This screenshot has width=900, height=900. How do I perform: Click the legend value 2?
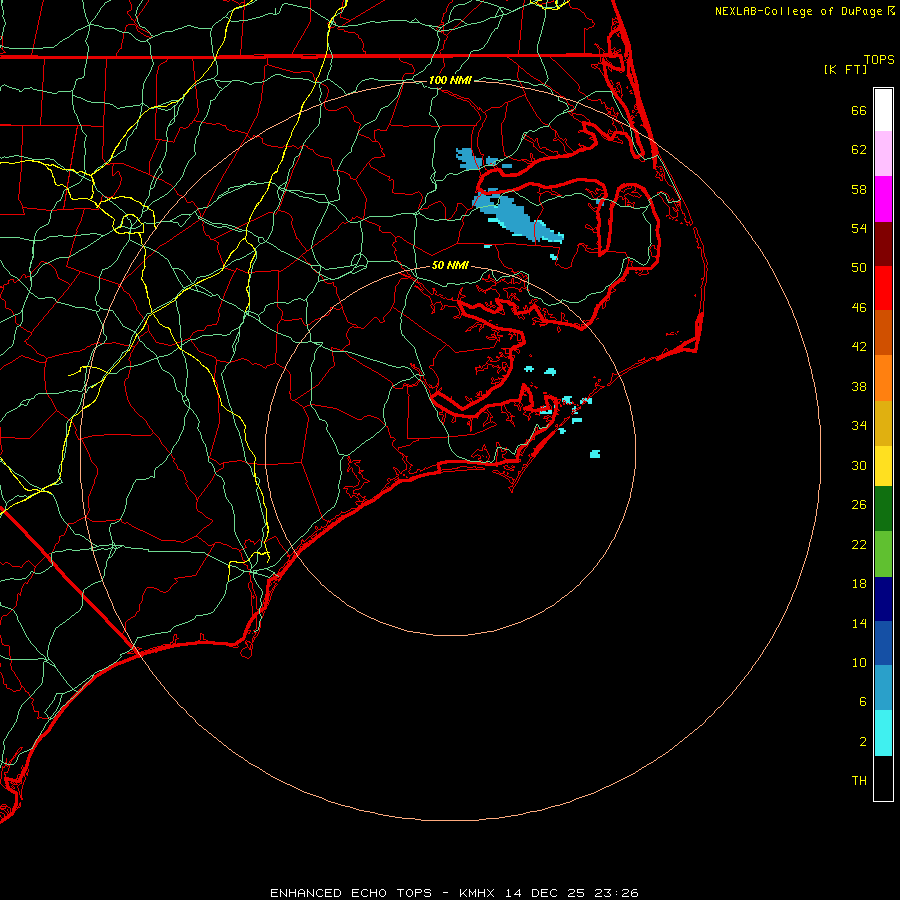(x=863, y=742)
